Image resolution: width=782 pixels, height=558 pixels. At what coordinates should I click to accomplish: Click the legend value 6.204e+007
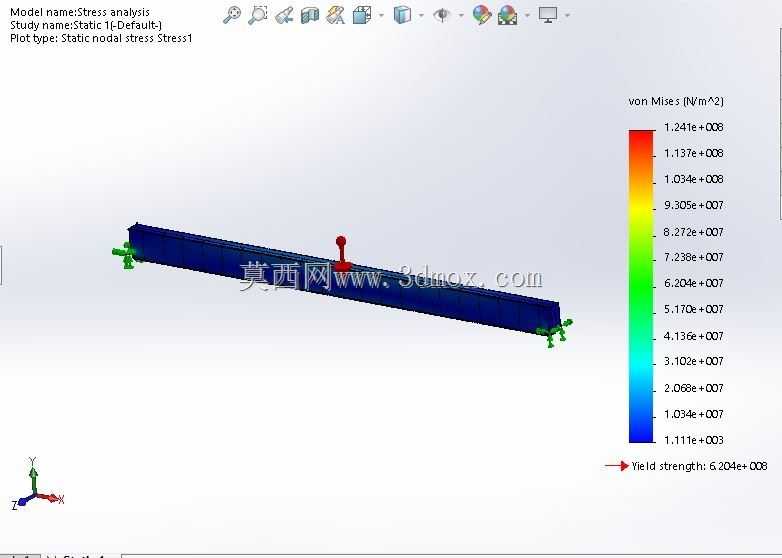click(693, 283)
